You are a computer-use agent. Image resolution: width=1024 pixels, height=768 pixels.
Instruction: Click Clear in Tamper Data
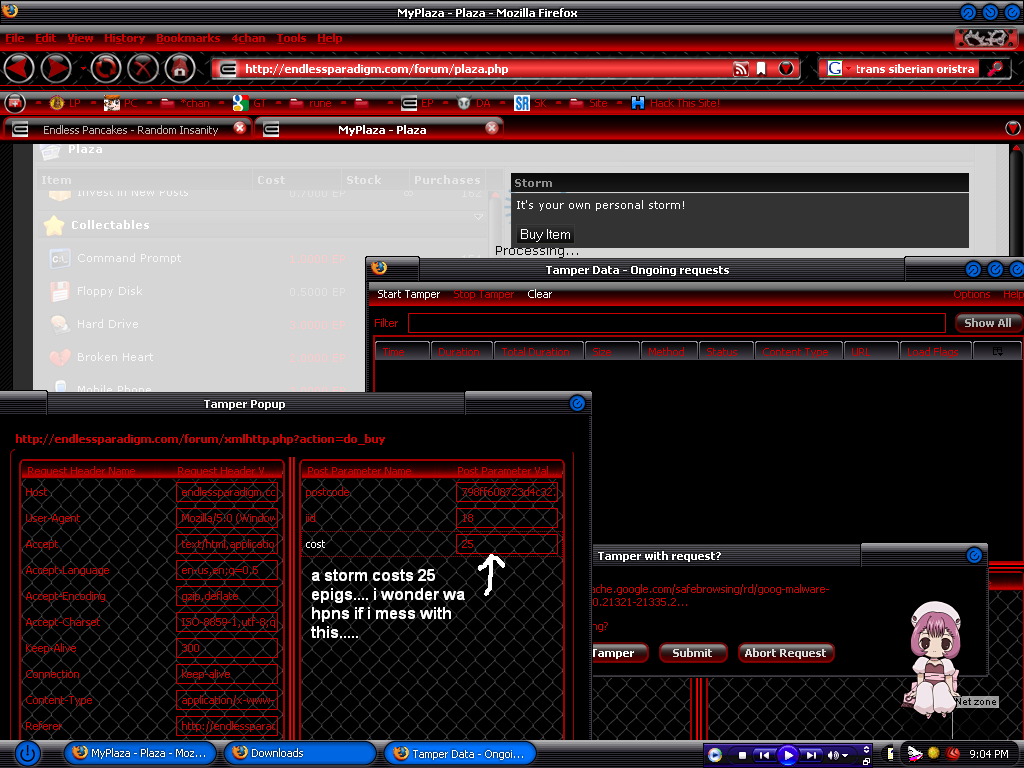[539, 295]
